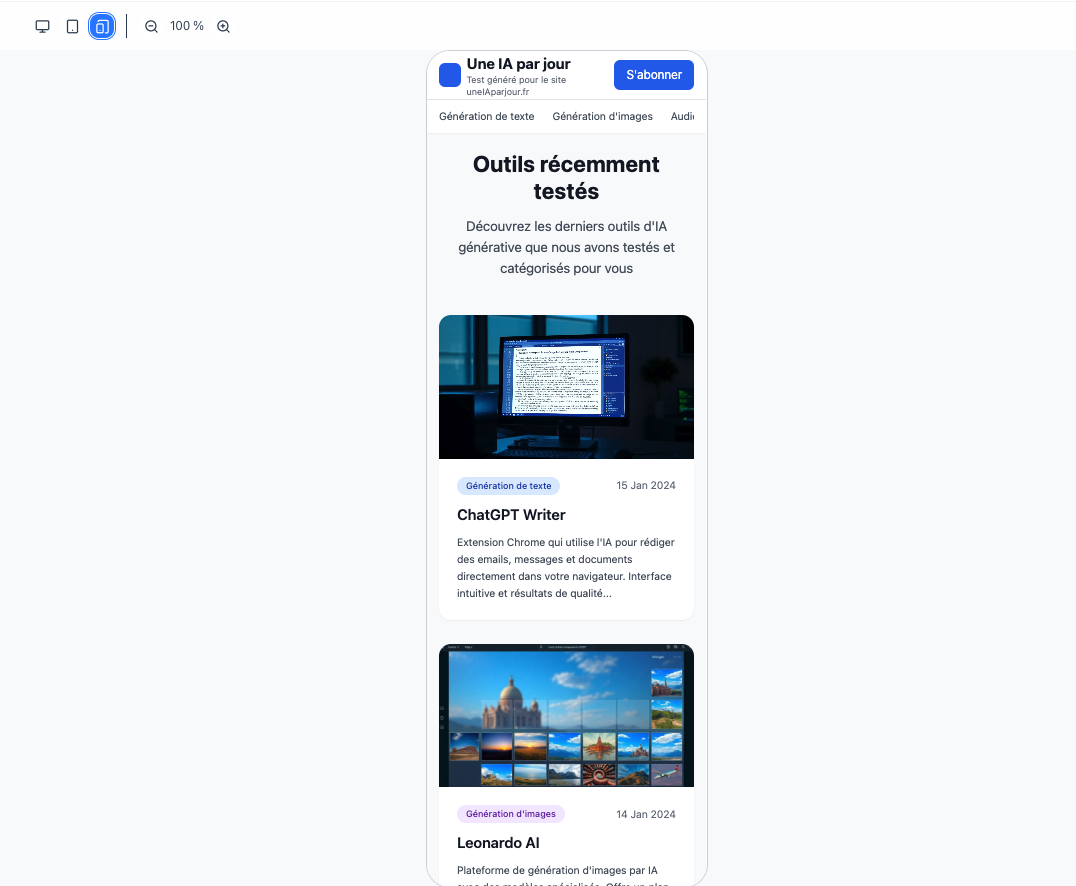
Task: Zoom out with the magnifier minus icon
Action: tap(152, 27)
